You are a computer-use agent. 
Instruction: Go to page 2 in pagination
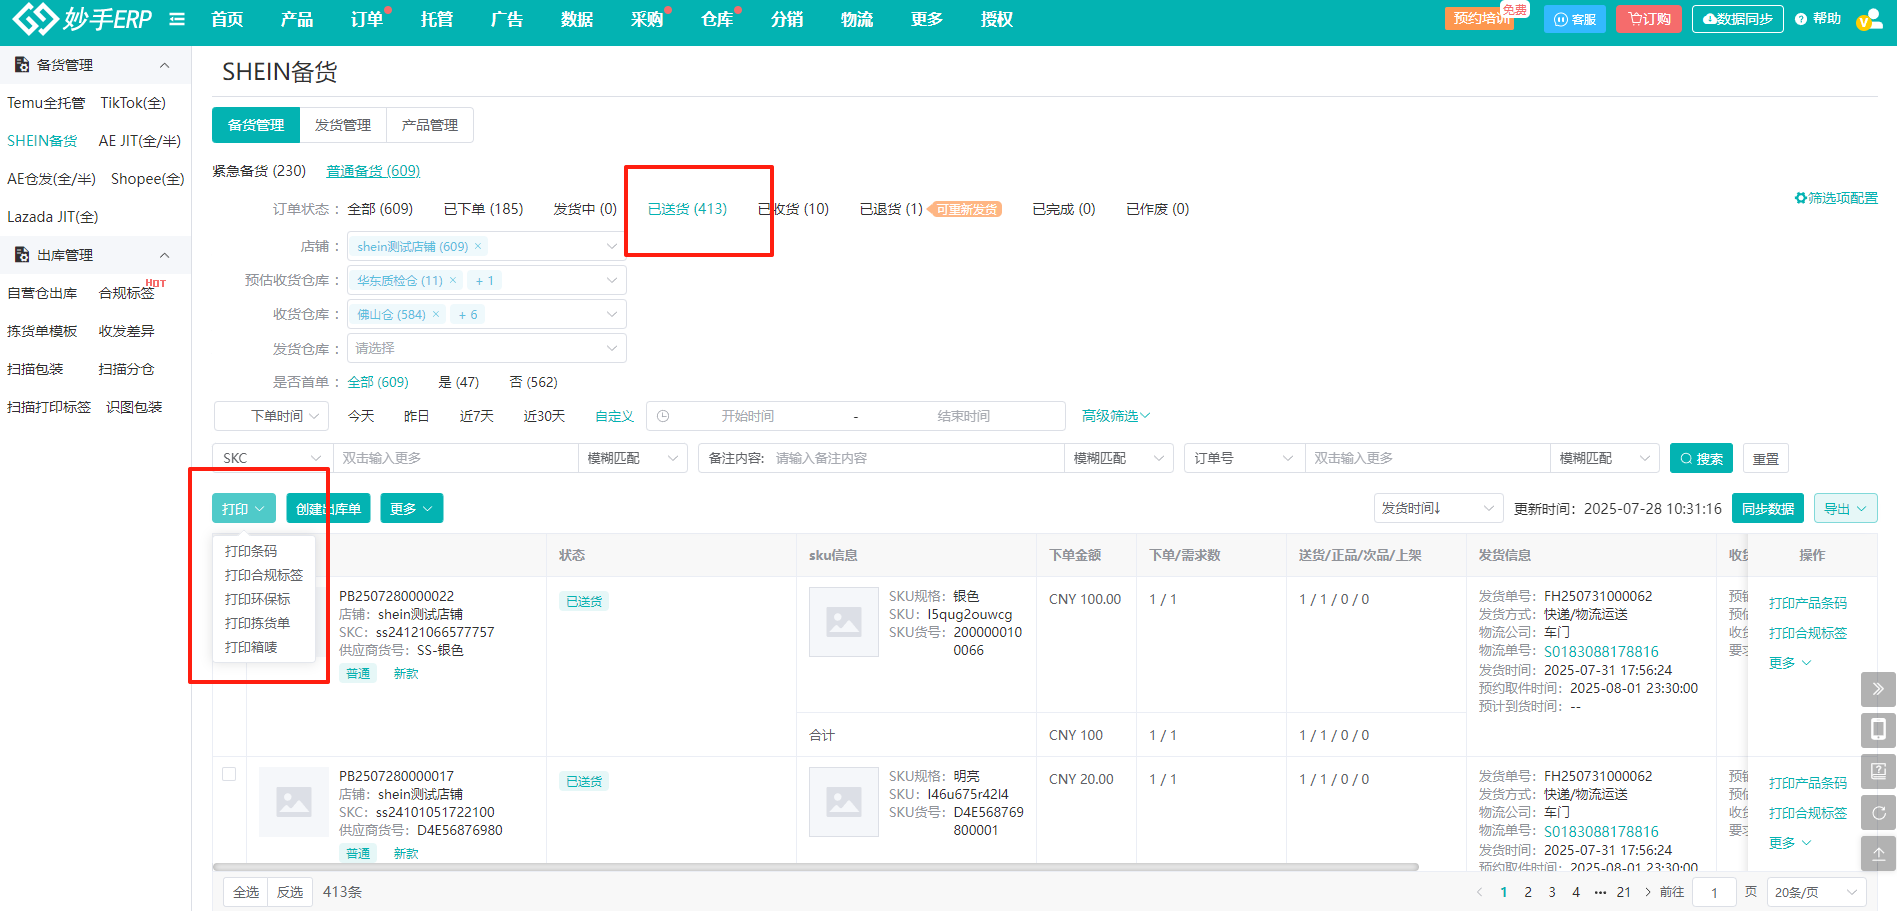(1528, 892)
